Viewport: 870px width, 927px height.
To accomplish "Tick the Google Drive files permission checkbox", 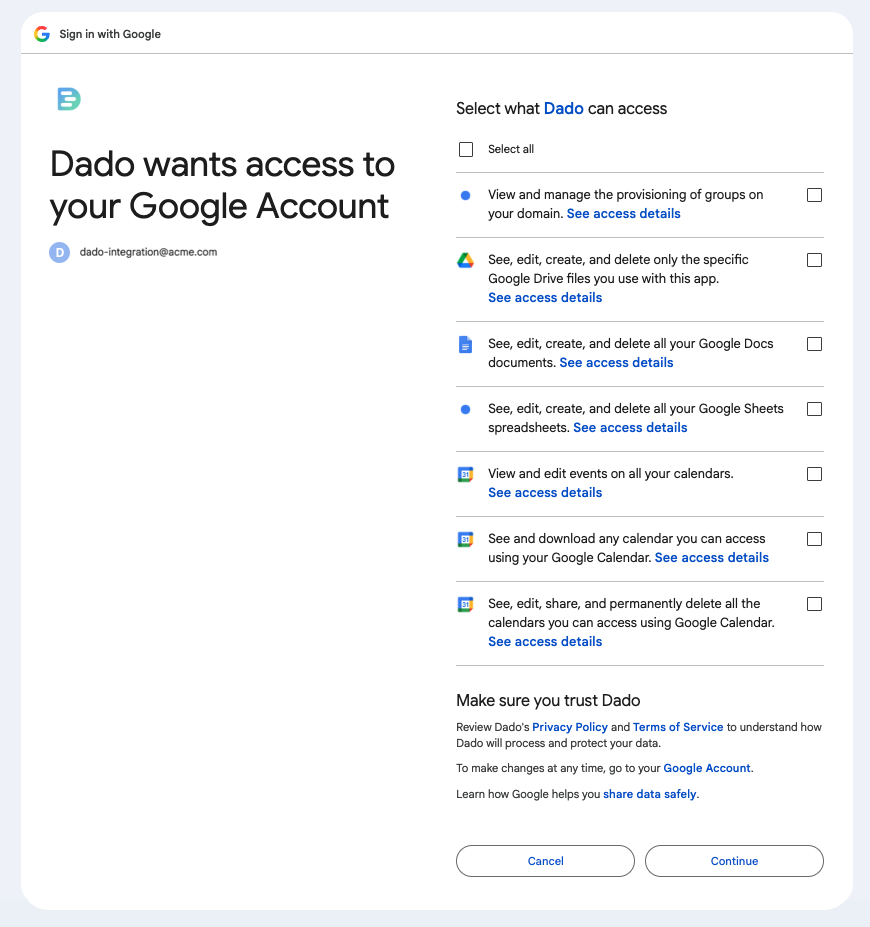I will point(814,260).
